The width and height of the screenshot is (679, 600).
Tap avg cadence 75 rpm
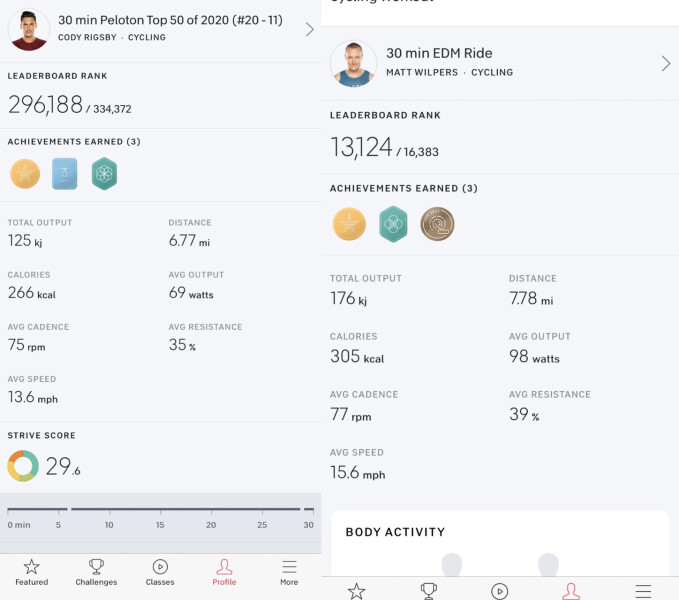tap(26, 345)
